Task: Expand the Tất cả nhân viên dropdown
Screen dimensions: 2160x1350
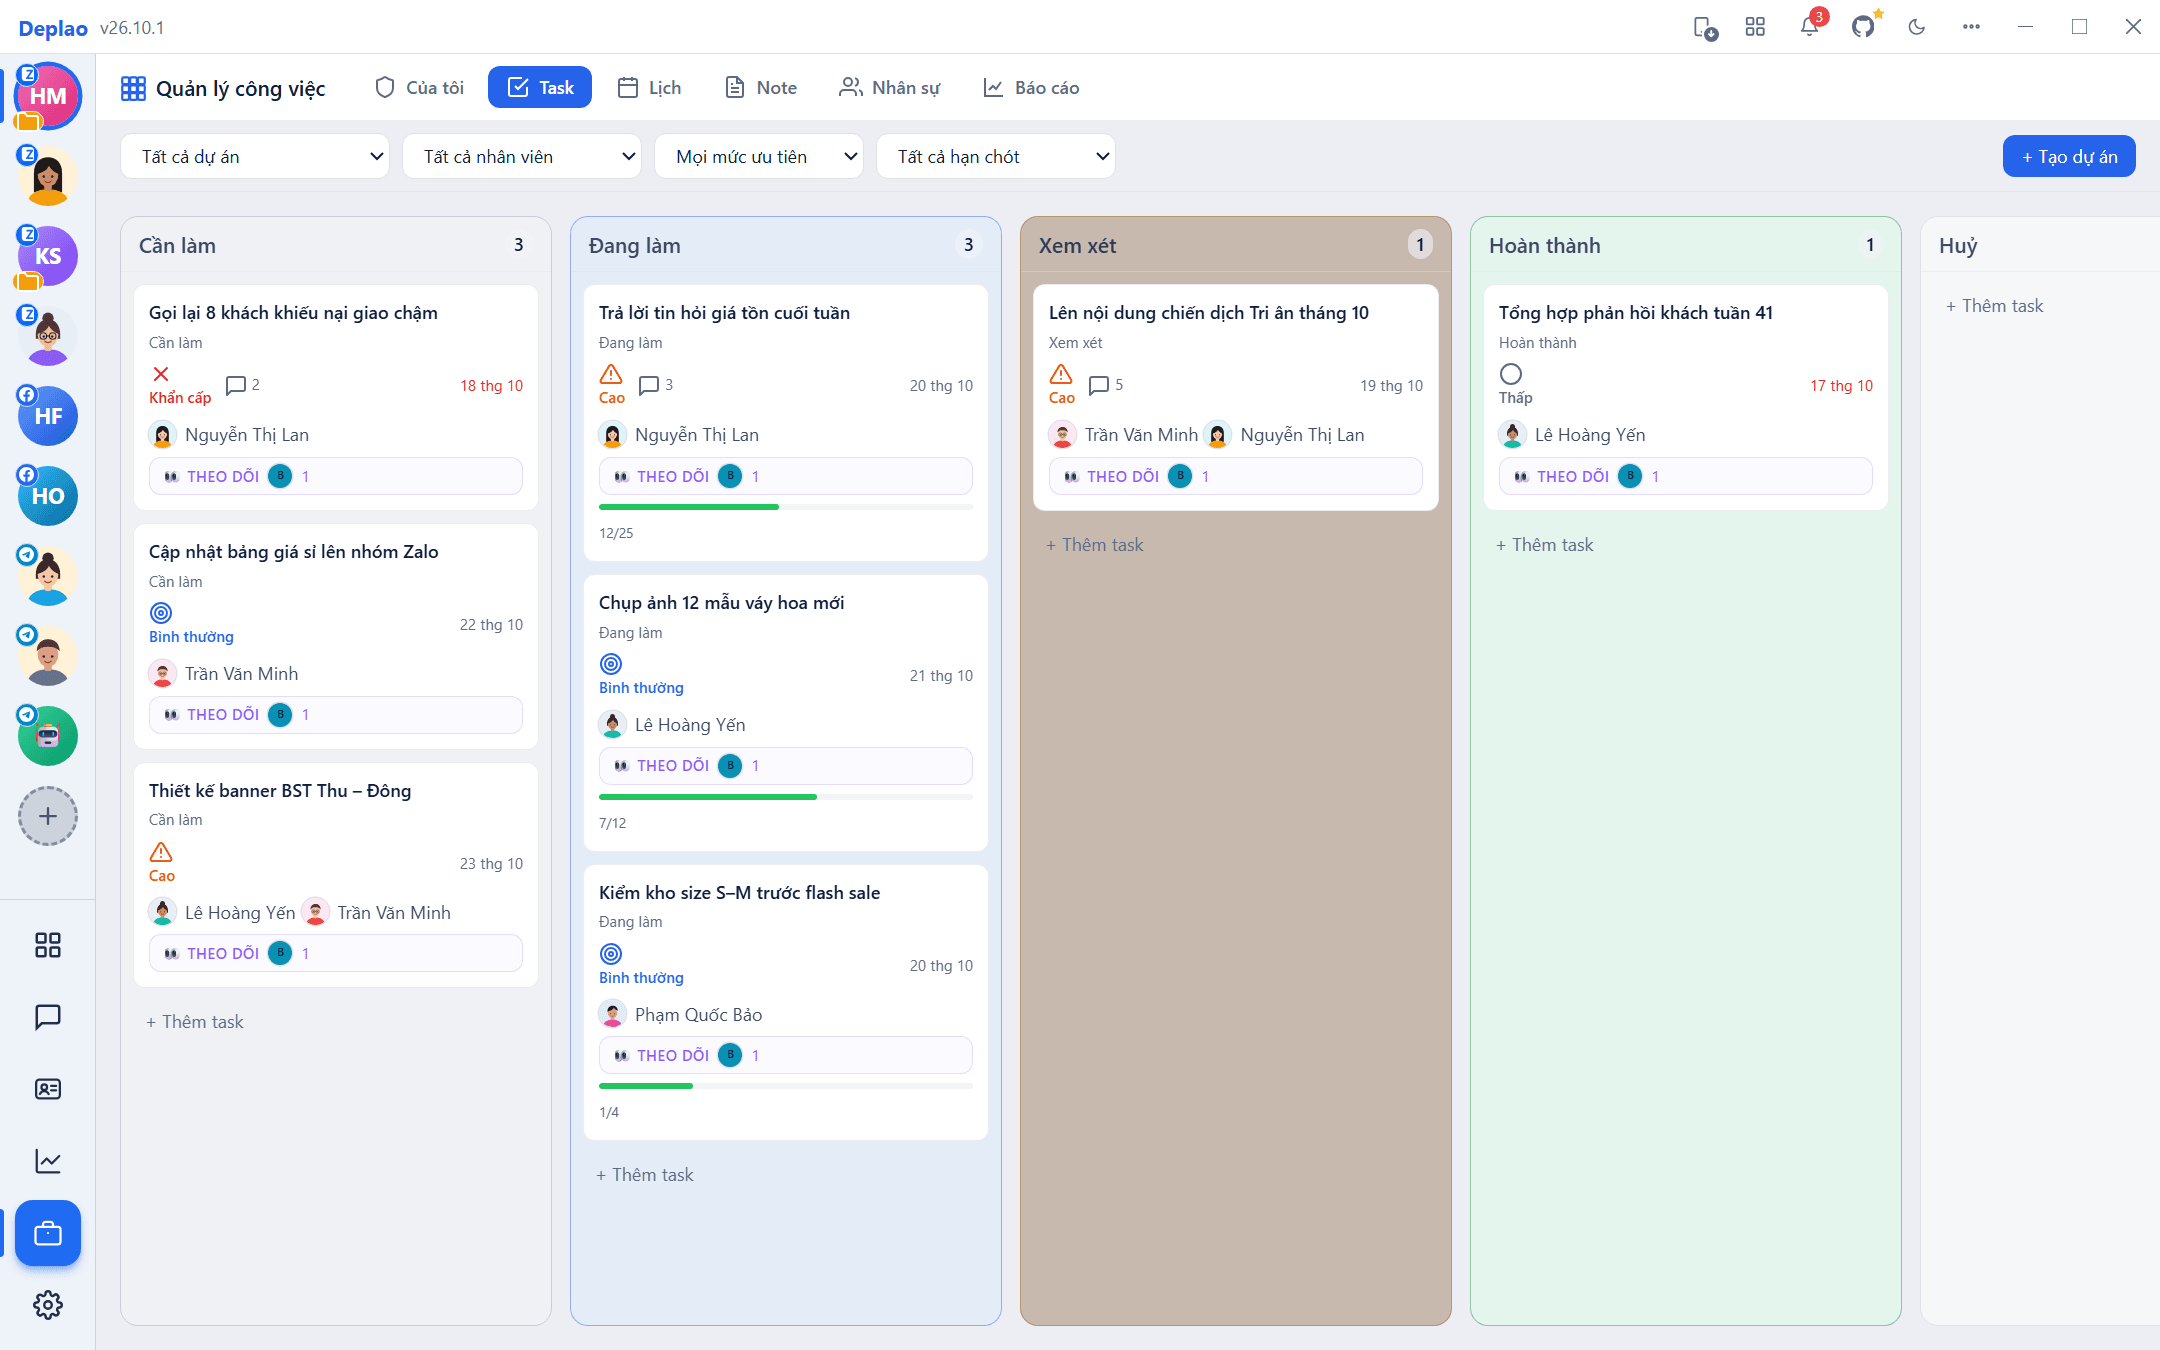Action: [522, 157]
